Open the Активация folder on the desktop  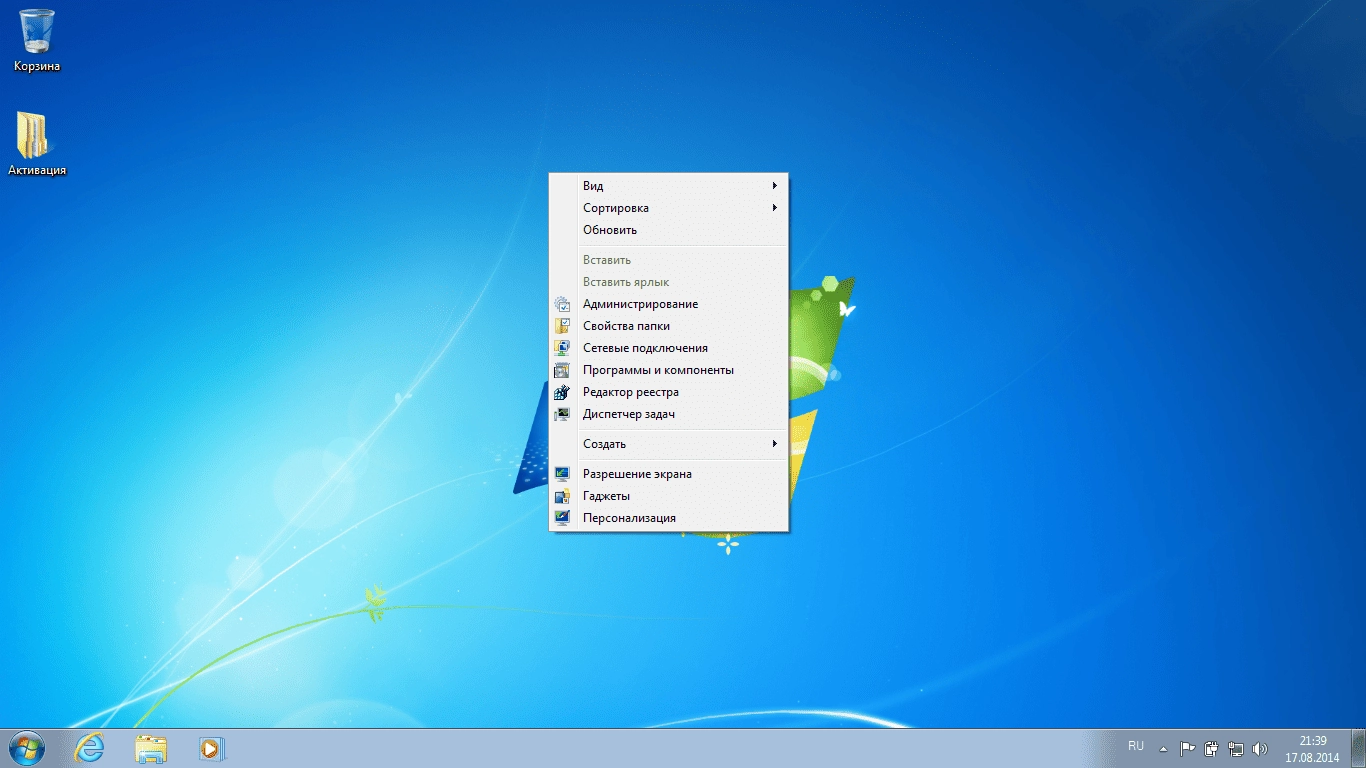click(x=34, y=140)
